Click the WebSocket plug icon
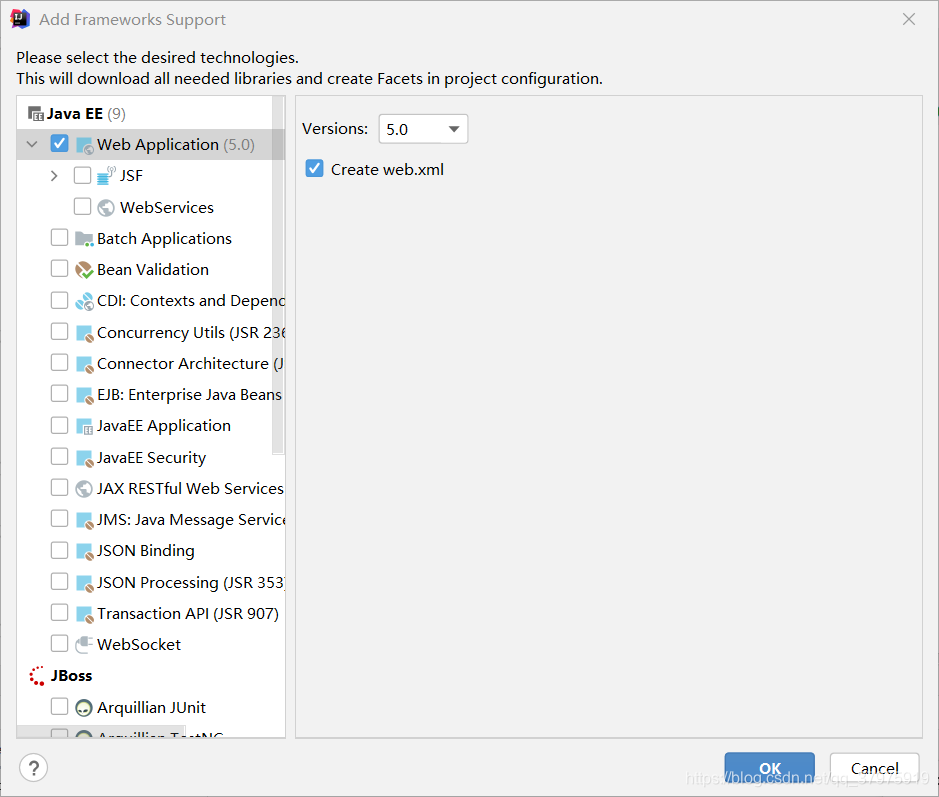This screenshot has height=797, width=939. click(84, 645)
